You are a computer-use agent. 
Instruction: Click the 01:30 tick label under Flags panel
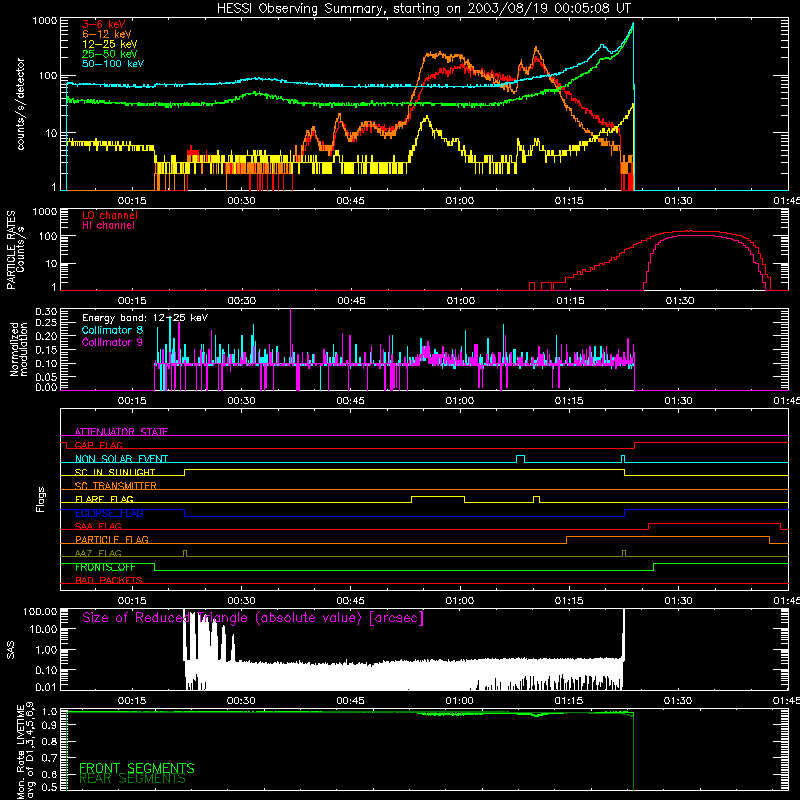[x=678, y=601]
